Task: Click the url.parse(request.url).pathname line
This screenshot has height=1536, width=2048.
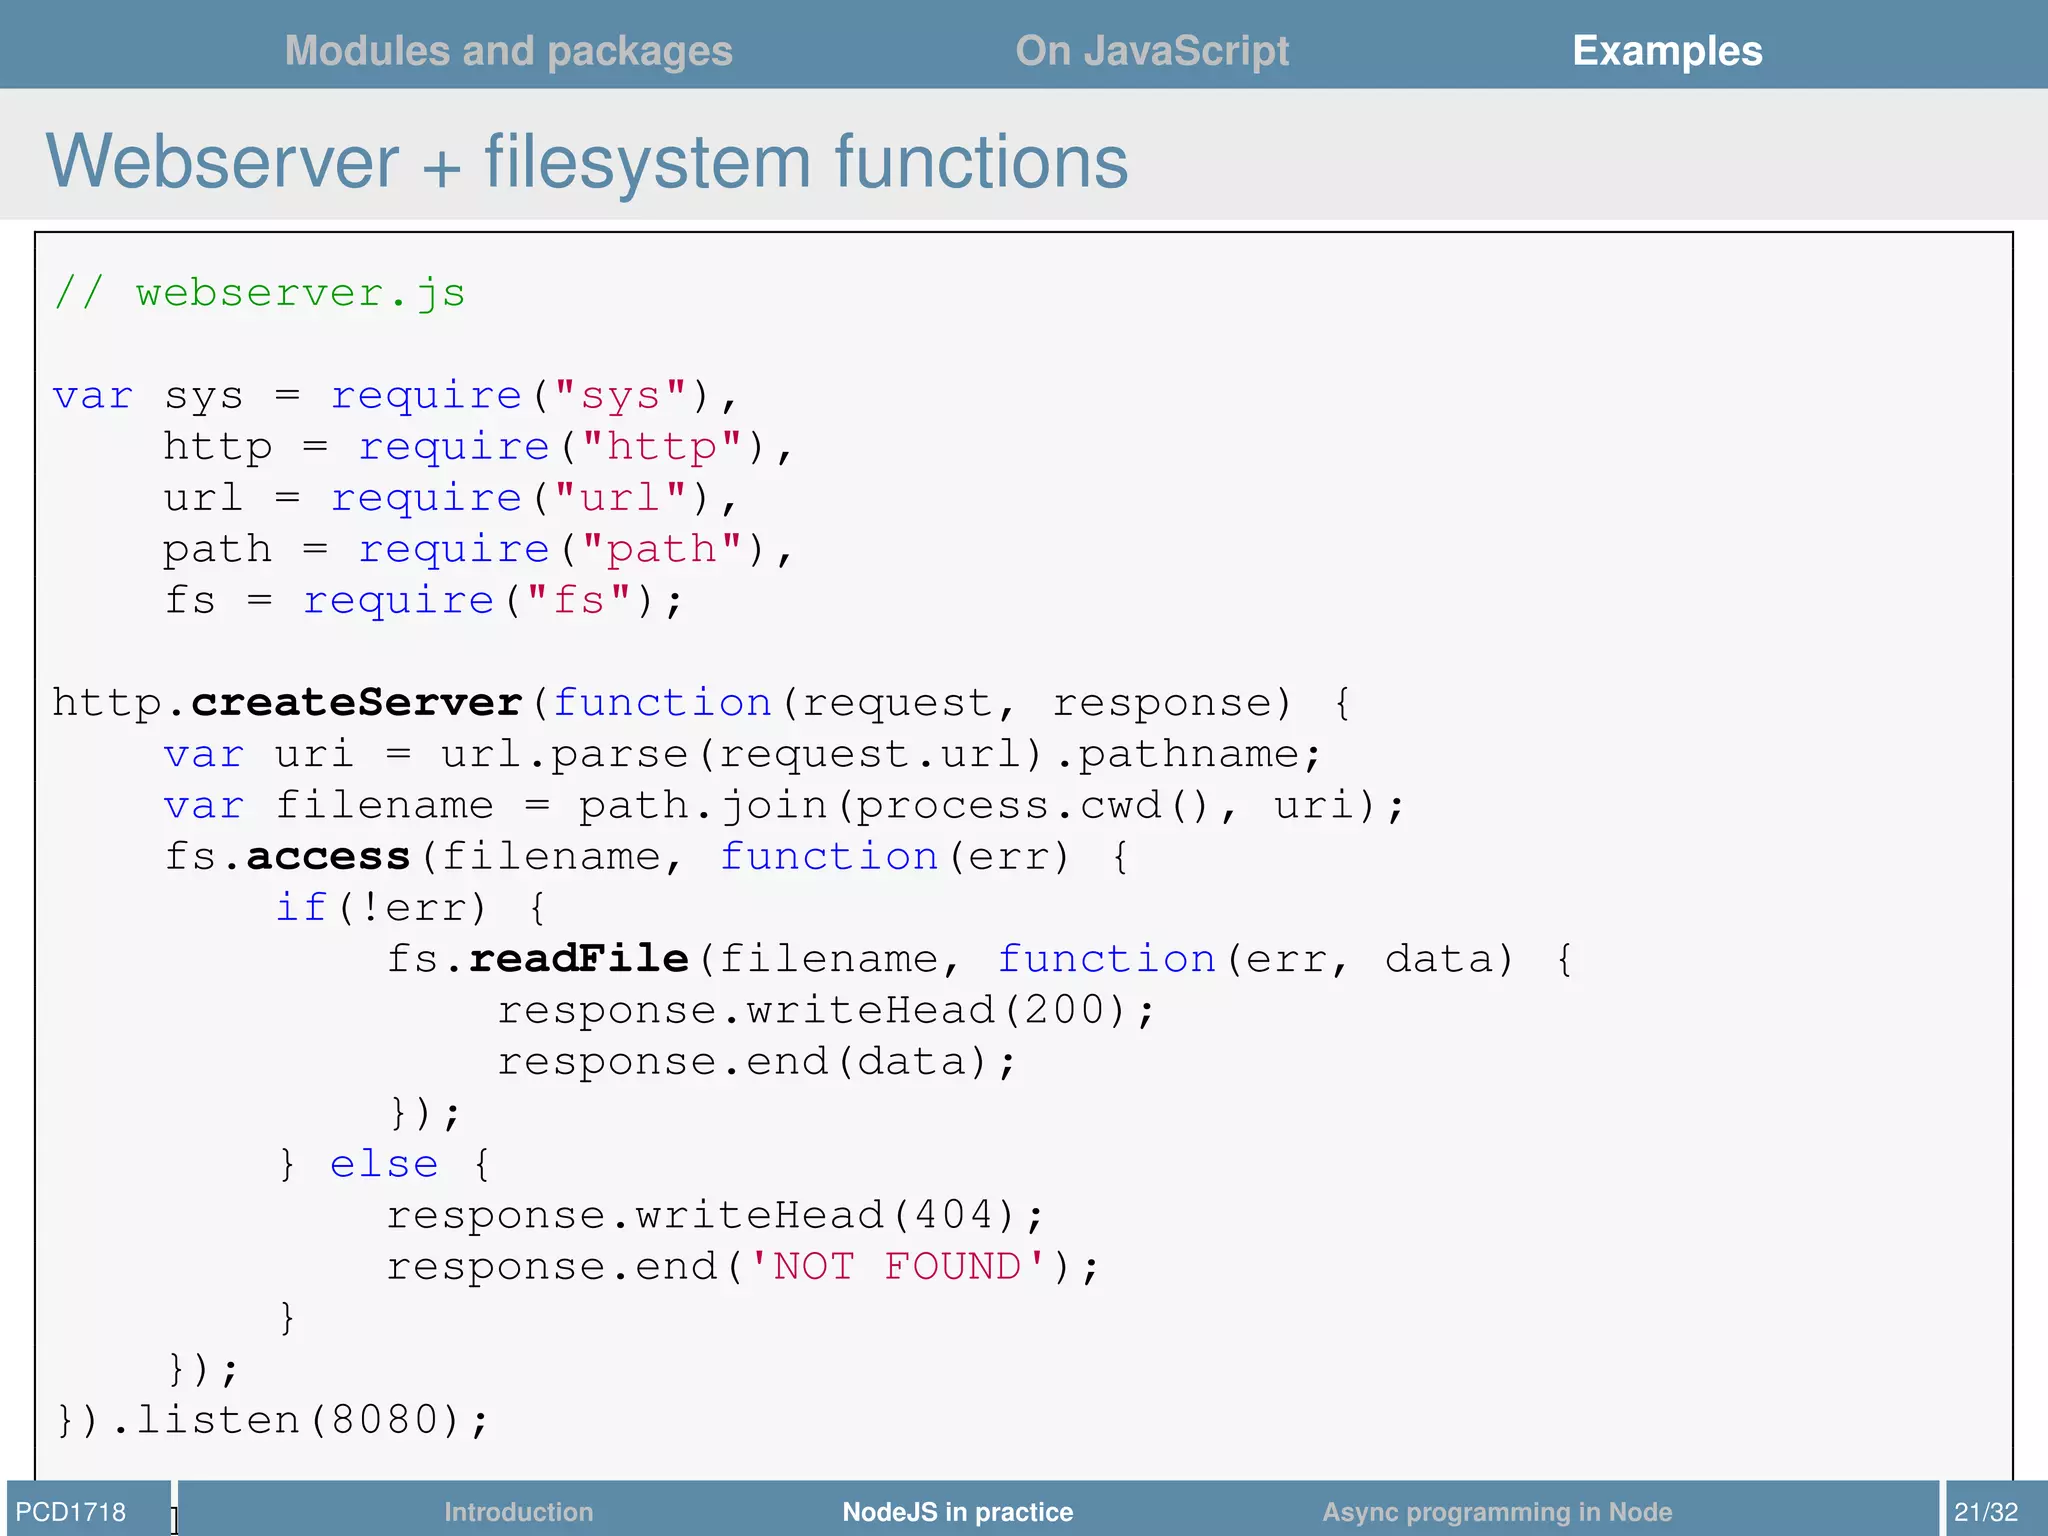Action: coord(743,754)
